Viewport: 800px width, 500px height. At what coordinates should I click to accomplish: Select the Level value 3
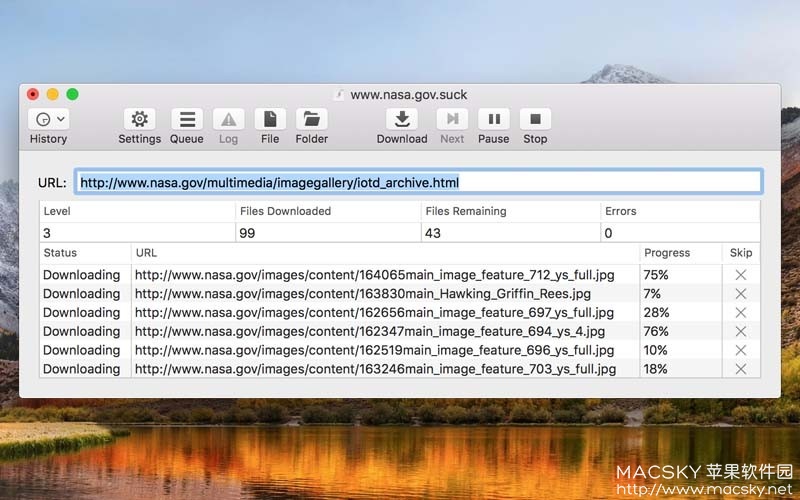click(47, 233)
